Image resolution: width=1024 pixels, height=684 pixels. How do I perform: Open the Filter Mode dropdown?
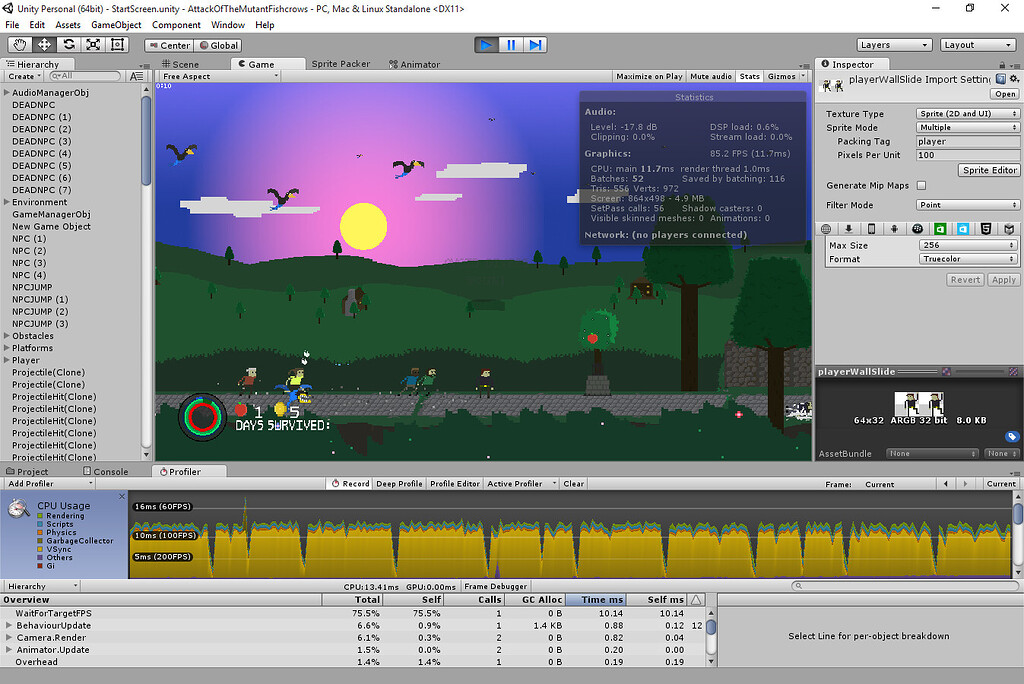pos(967,205)
